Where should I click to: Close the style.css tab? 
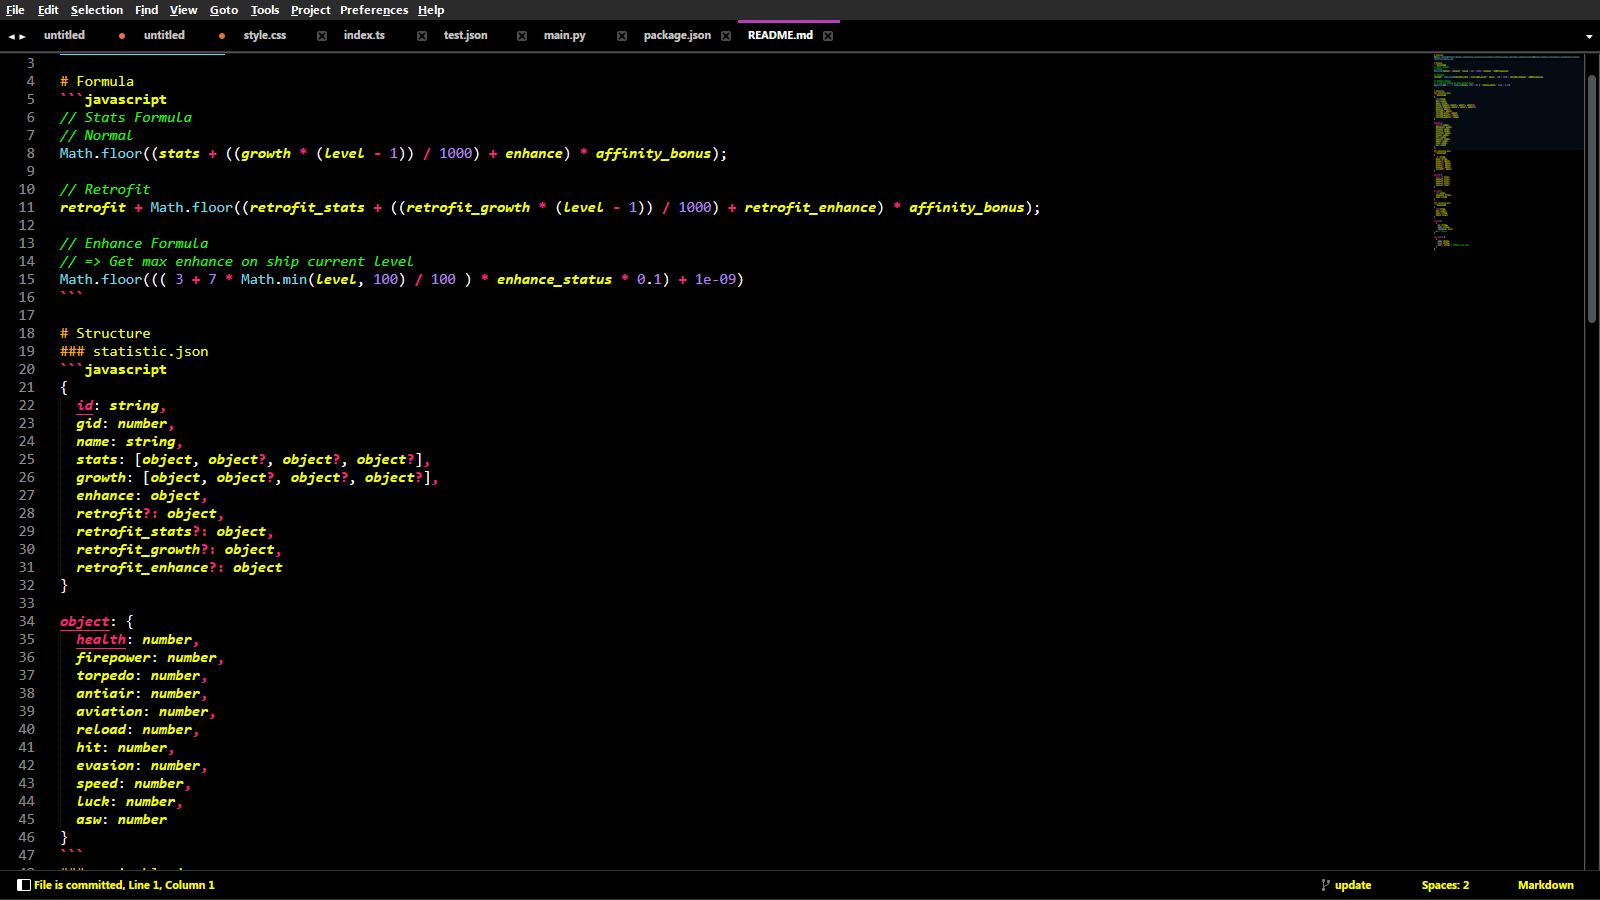pos(322,36)
